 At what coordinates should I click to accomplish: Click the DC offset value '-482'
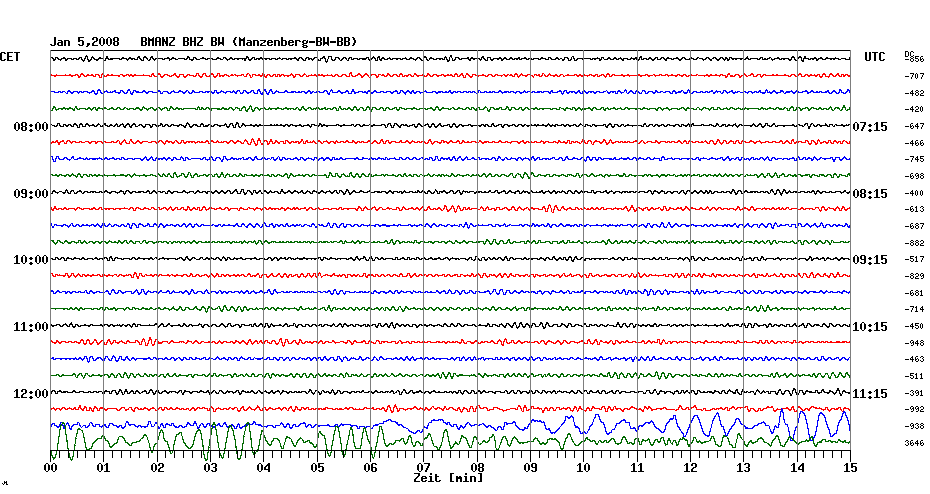(x=915, y=93)
